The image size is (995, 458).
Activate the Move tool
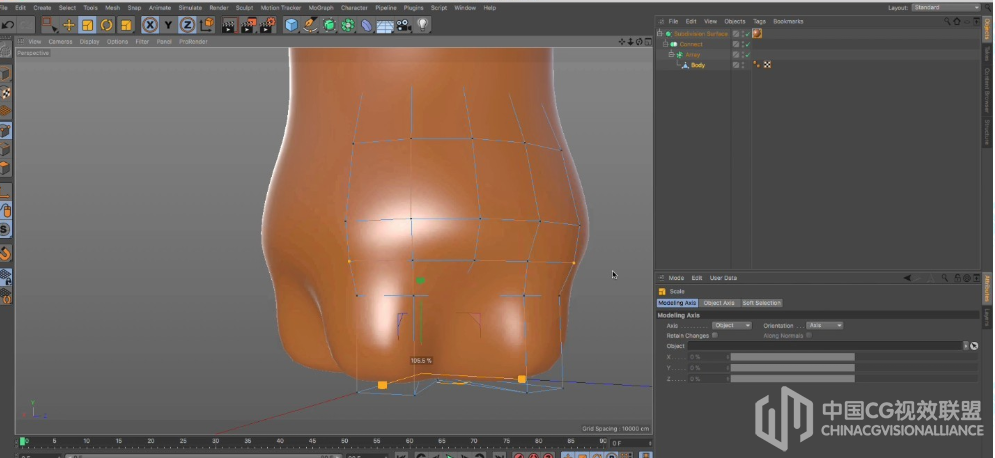pyautogui.click(x=69, y=25)
